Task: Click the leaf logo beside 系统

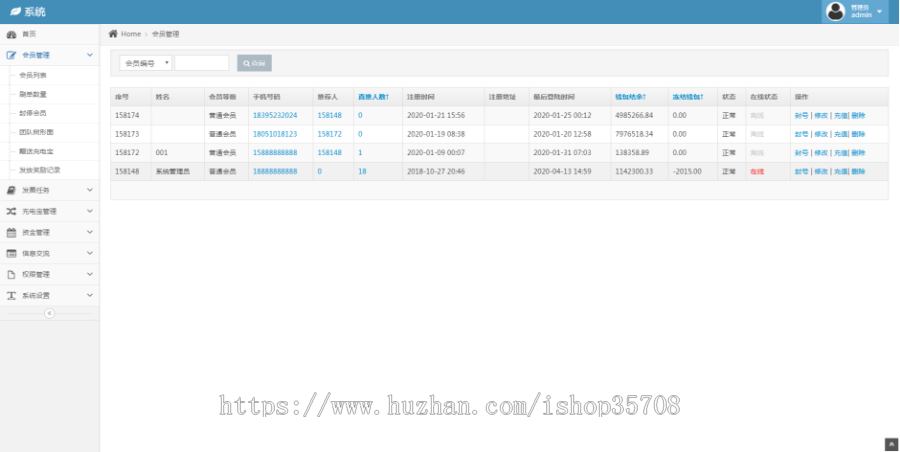Action: pos(15,11)
